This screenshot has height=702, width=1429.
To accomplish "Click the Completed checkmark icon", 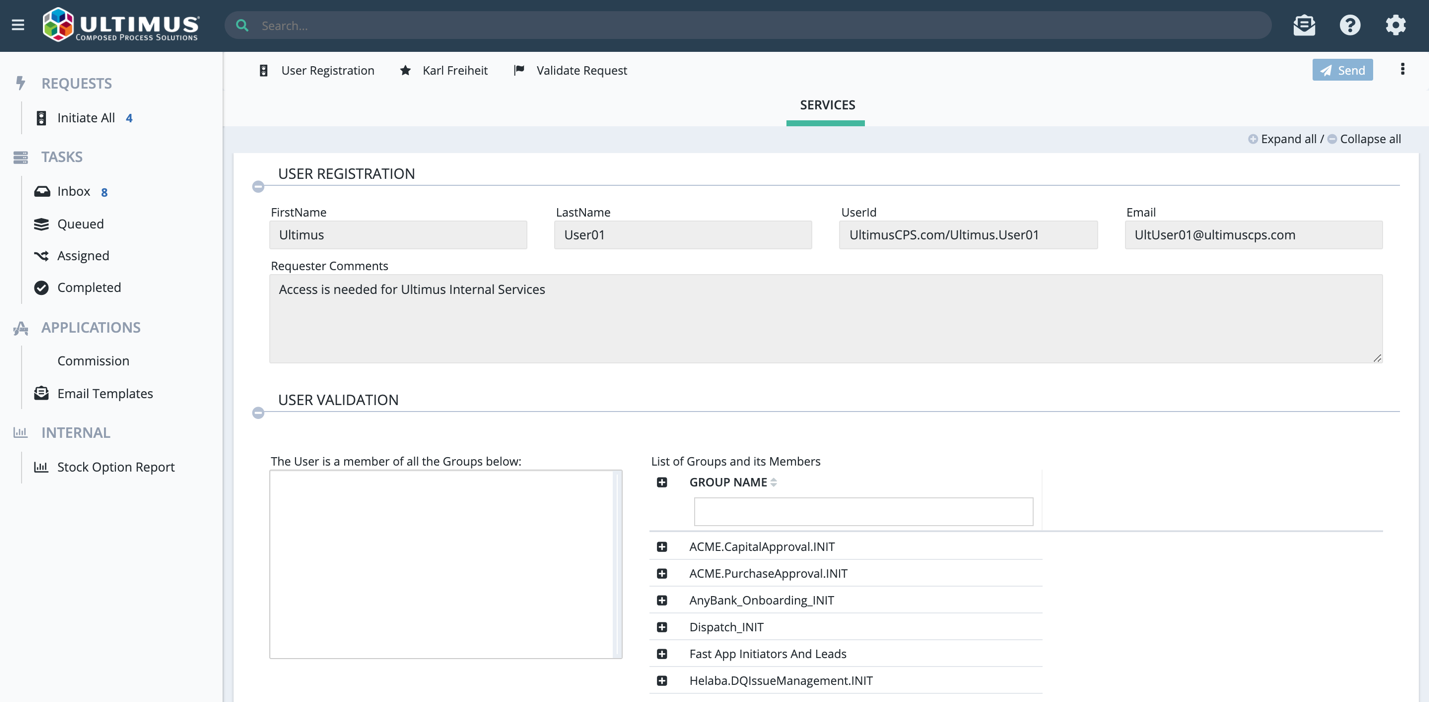I will (x=41, y=288).
